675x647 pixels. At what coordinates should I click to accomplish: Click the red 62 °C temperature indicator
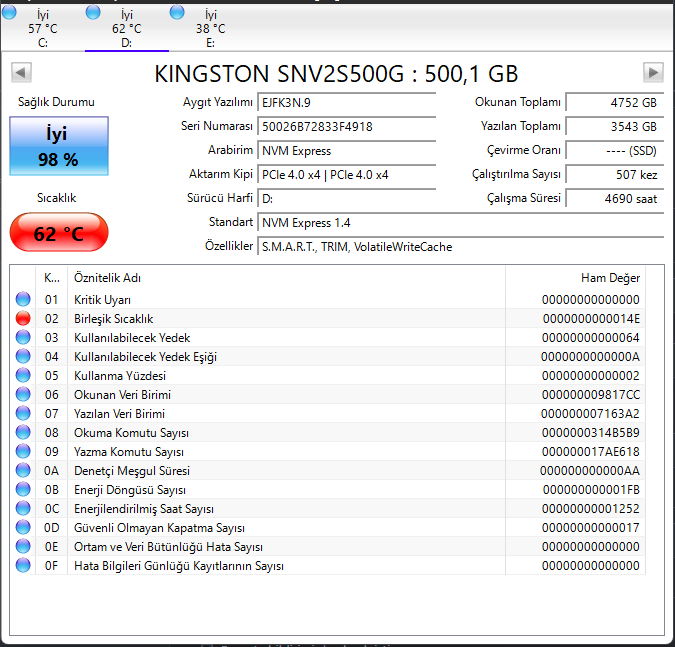click(59, 232)
